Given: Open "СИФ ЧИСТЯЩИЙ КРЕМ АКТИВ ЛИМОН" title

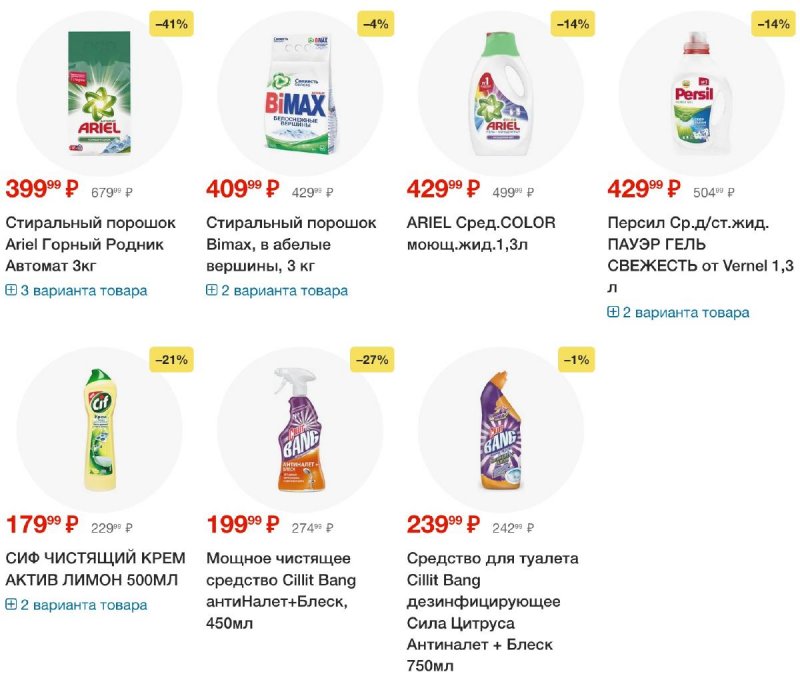Looking at the screenshot, I should tap(95, 569).
